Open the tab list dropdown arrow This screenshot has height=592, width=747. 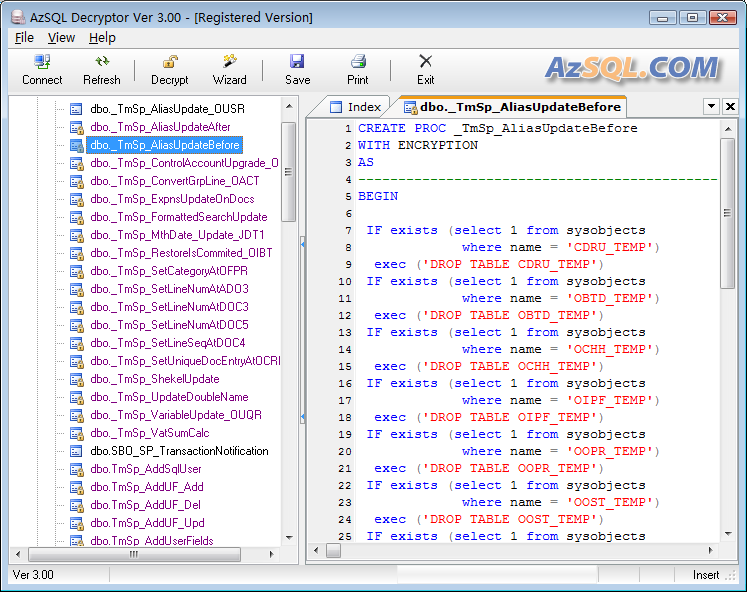(x=711, y=106)
